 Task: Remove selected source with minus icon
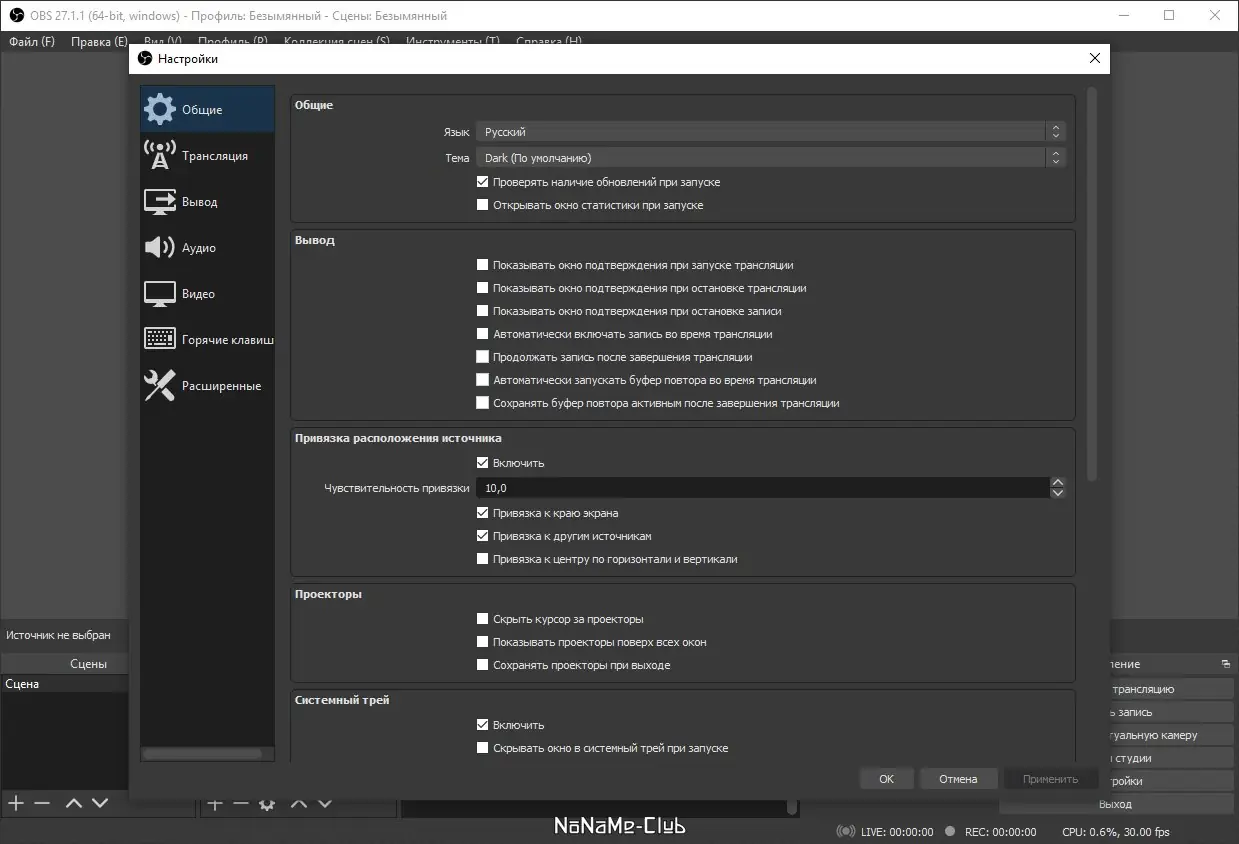point(241,803)
